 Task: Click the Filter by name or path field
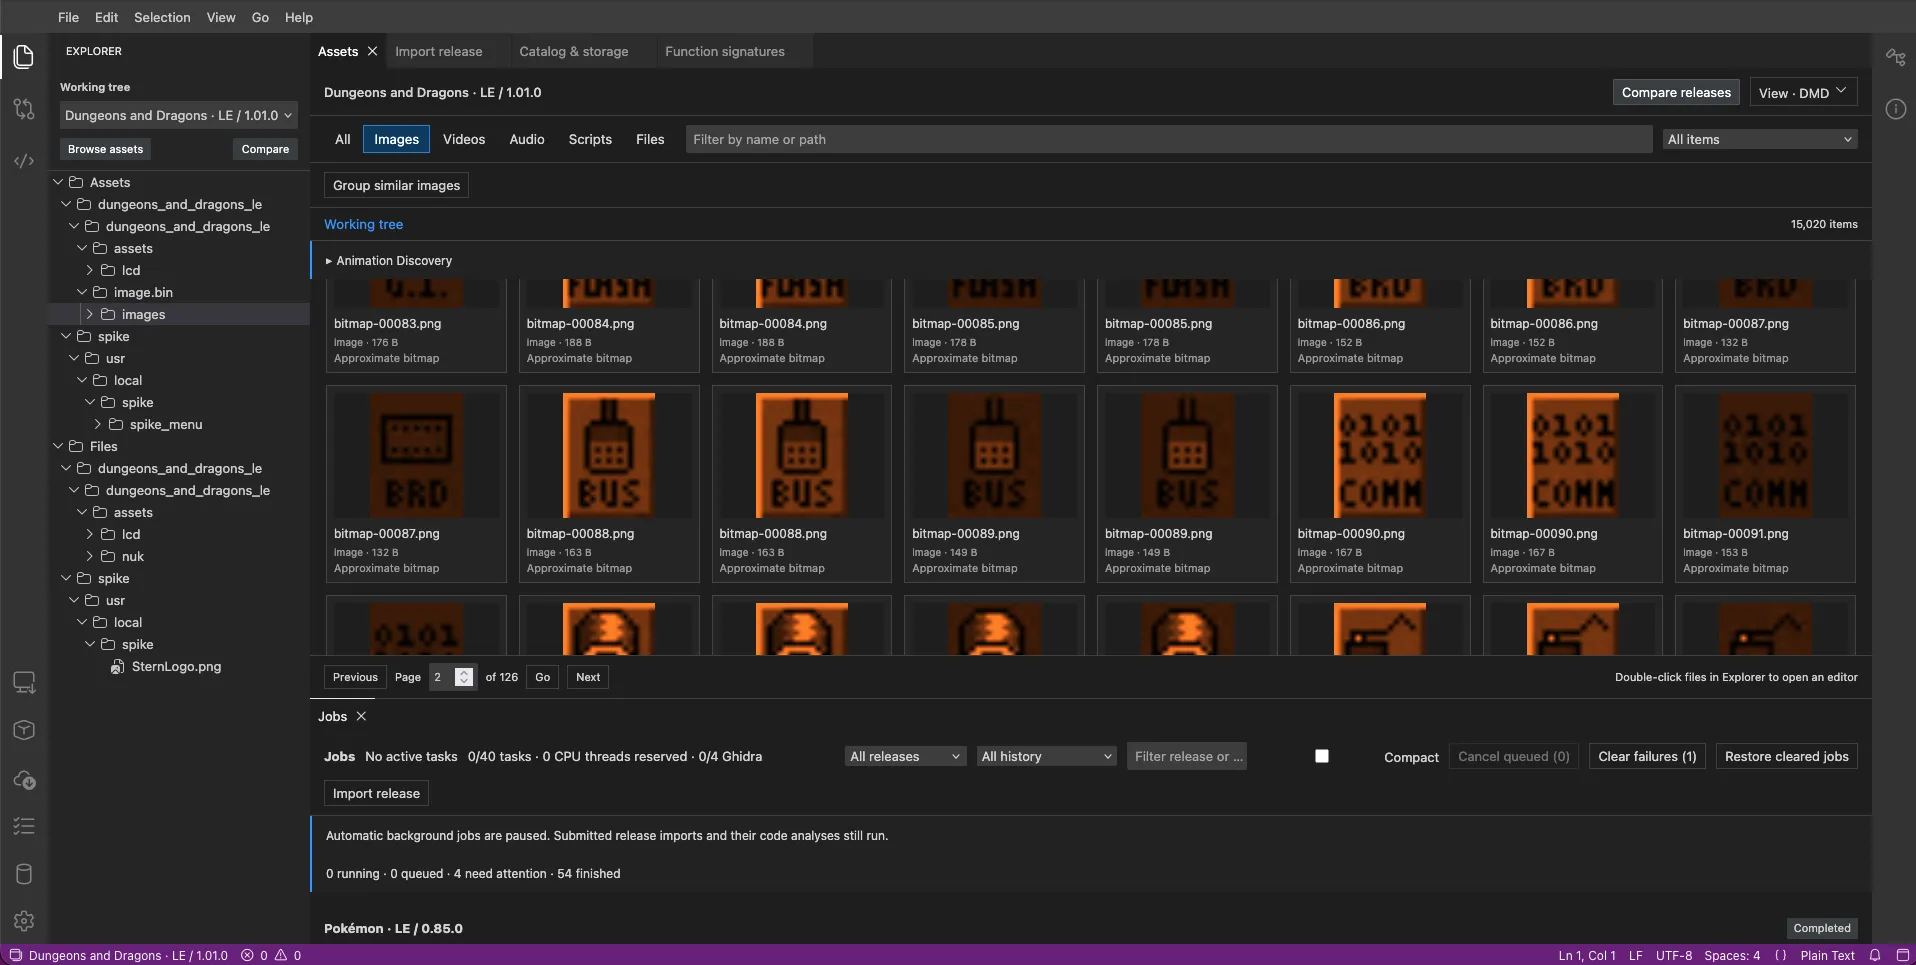point(1168,139)
